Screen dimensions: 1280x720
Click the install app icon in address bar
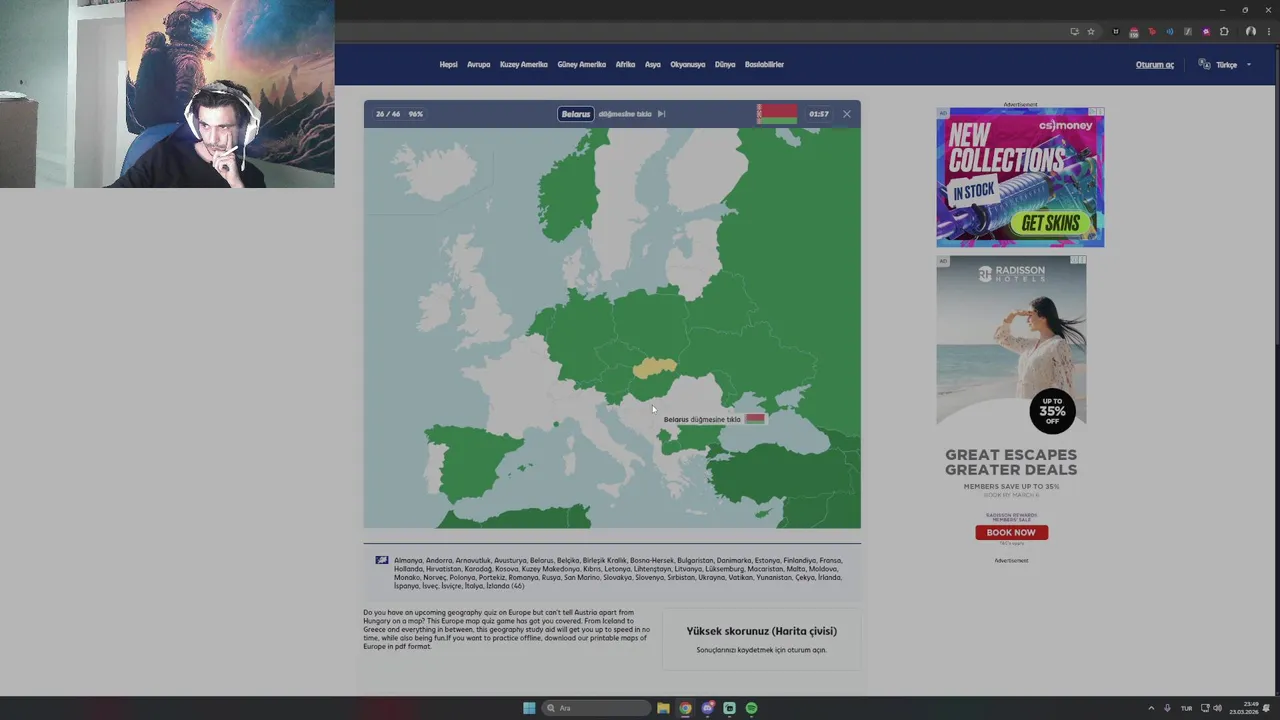[x=1075, y=31]
